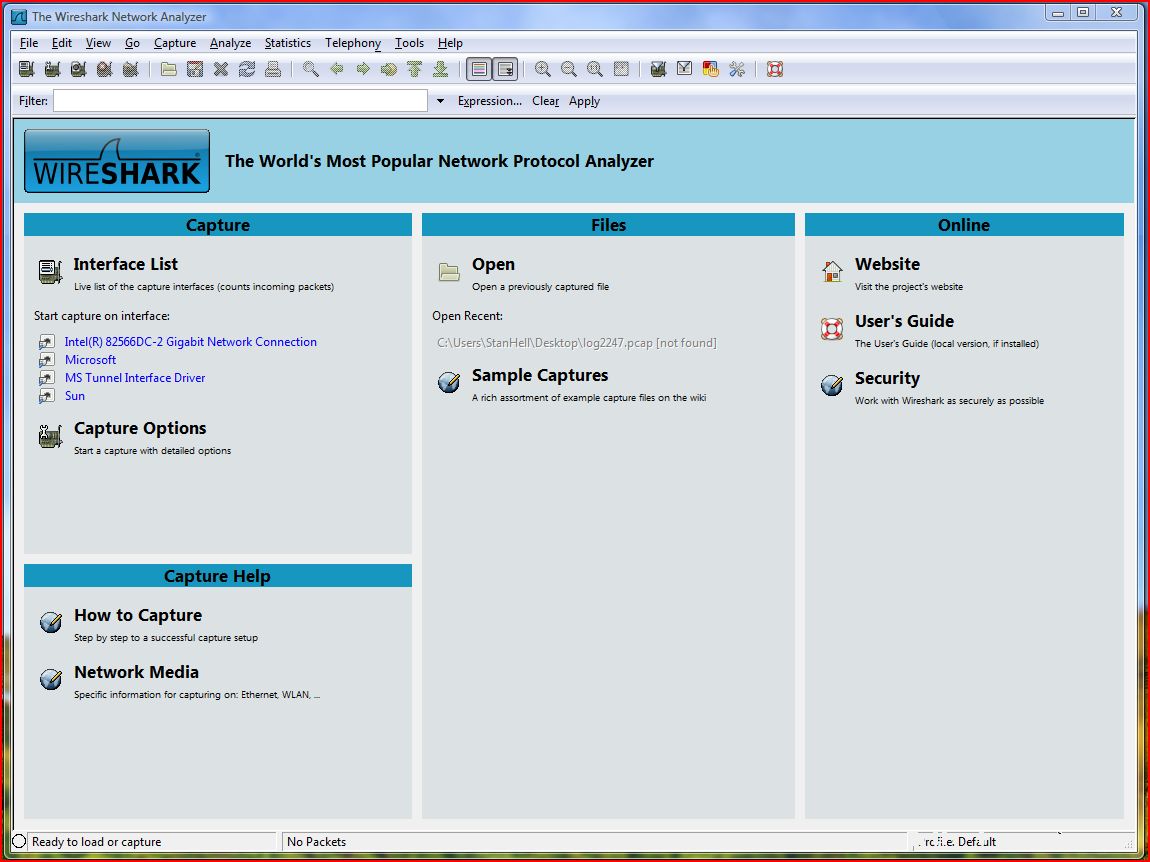Image resolution: width=1150 pixels, height=862 pixels.
Task: Save capture file toolbar icon
Action: [194, 69]
